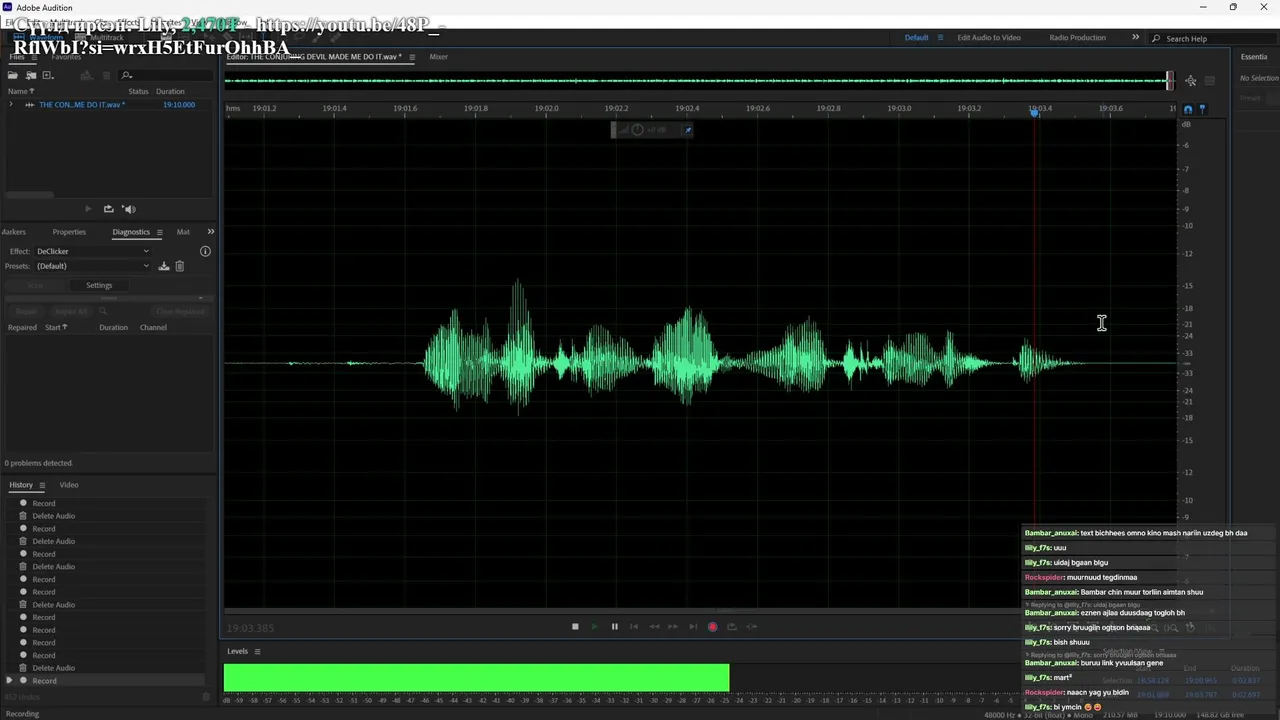Delete preset trash icon next to Presets
Screen dimensions: 1280x720
[x=180, y=266]
